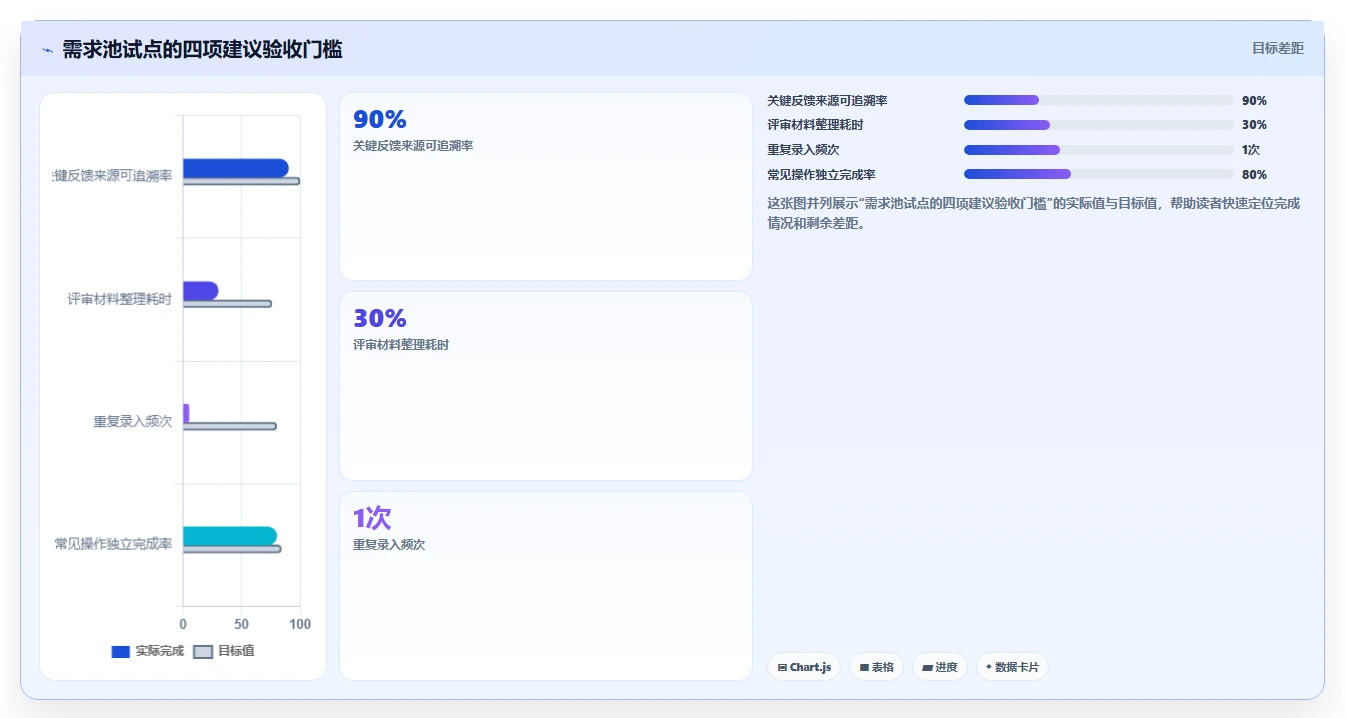Image resolution: width=1345 pixels, height=718 pixels.
Task: Click the Chart.js tag
Action: pyautogui.click(x=804, y=667)
